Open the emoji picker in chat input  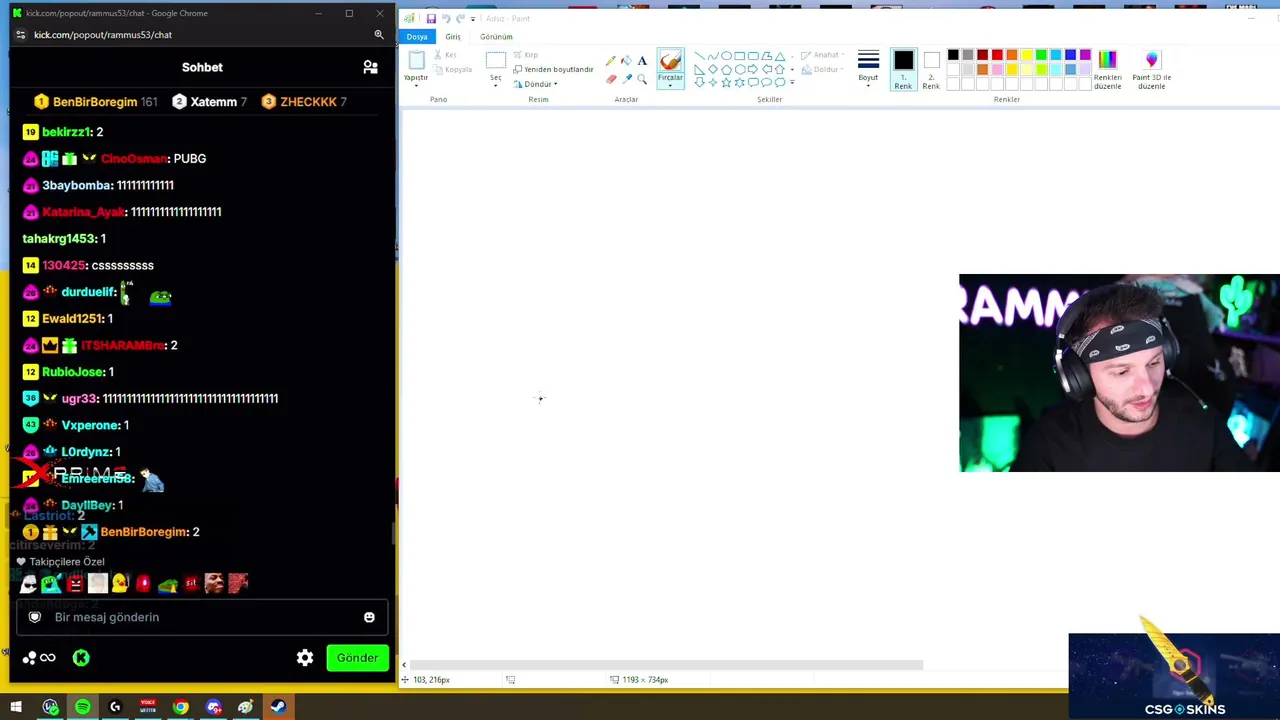point(369,617)
